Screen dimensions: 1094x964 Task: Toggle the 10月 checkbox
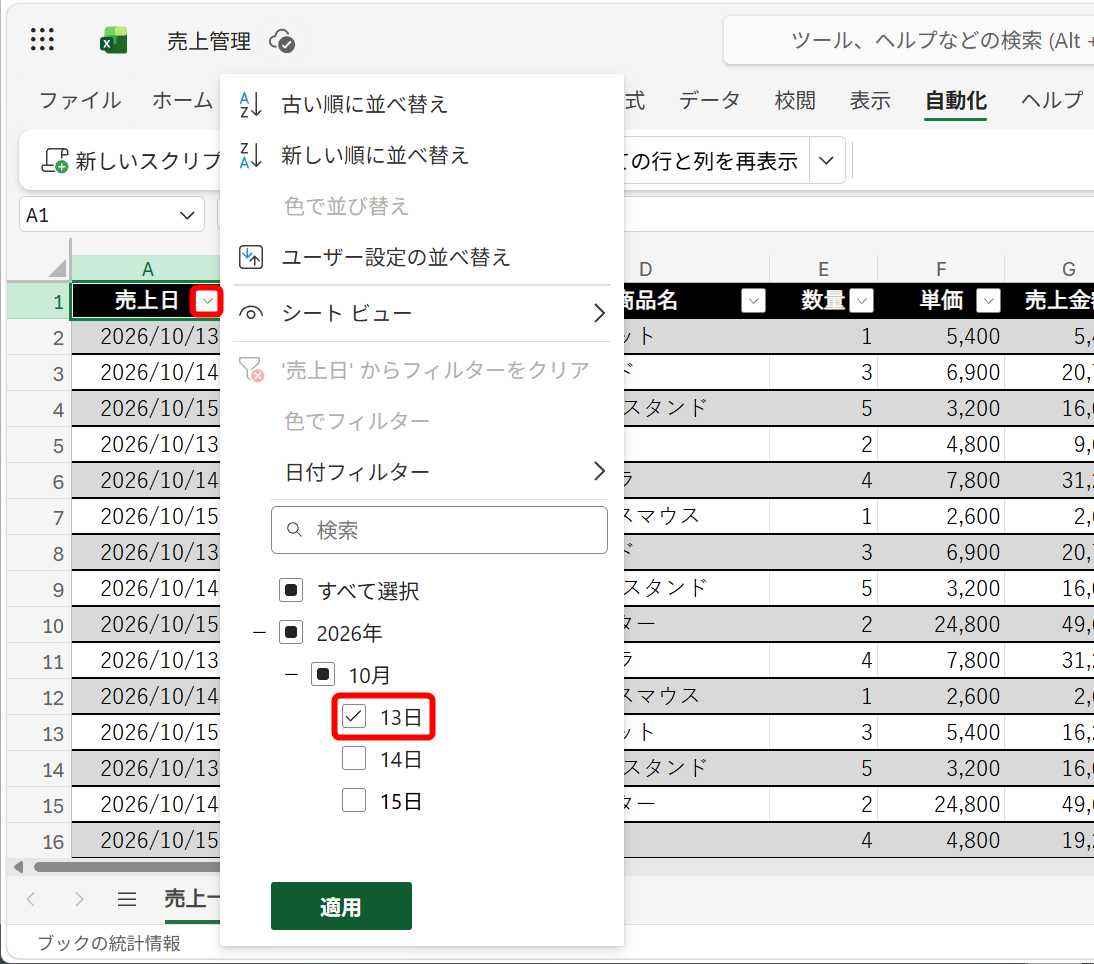pyautogui.click(x=323, y=675)
